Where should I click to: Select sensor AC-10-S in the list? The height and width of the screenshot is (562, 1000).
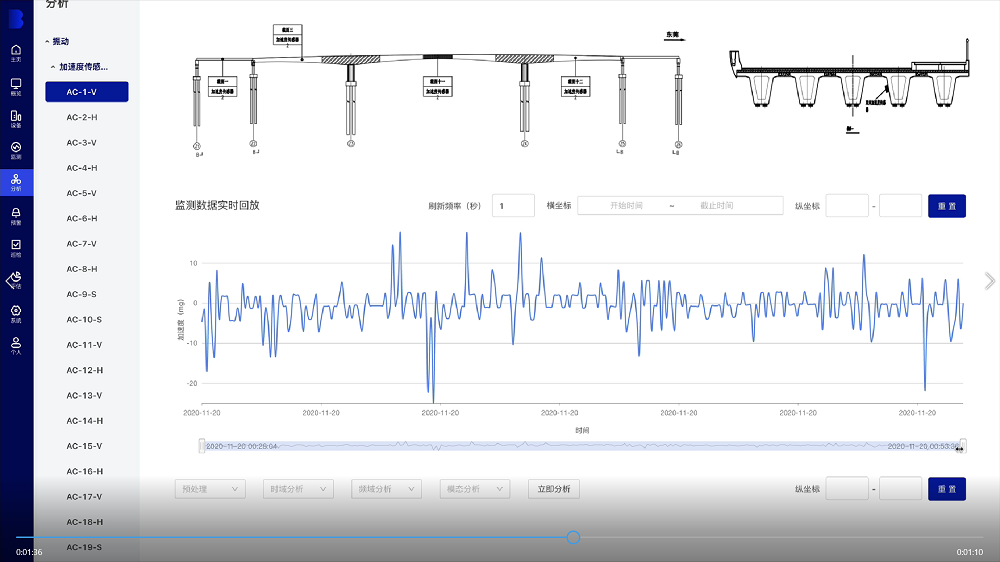coord(84,320)
